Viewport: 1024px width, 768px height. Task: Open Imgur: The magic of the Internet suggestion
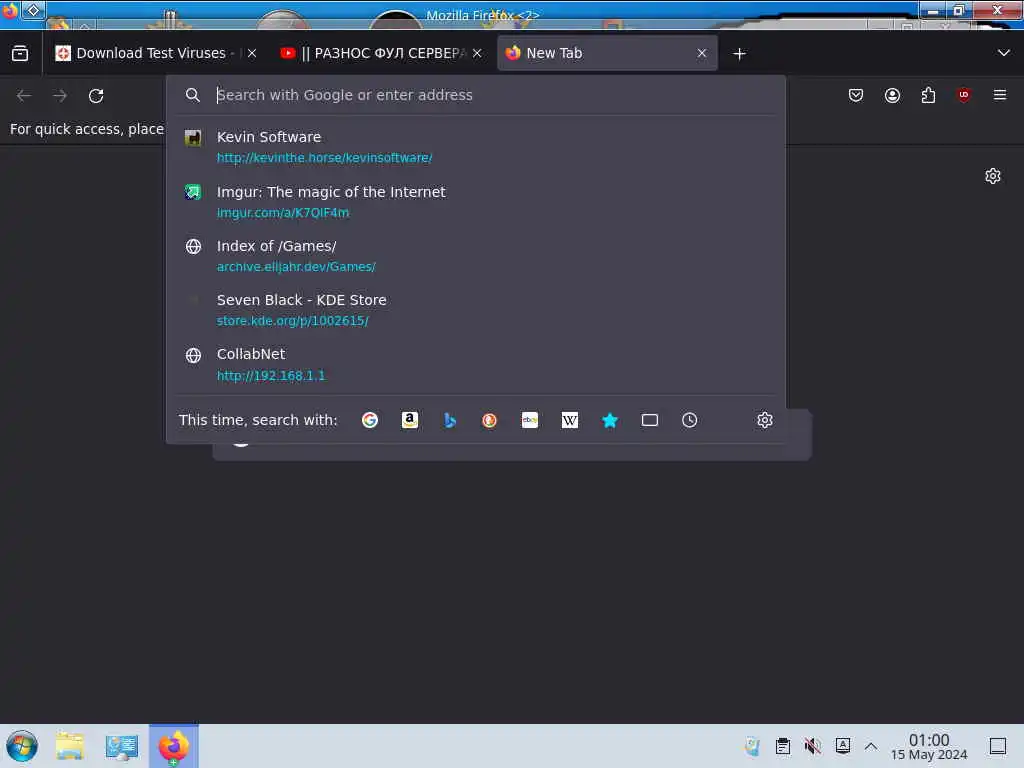coord(475,202)
